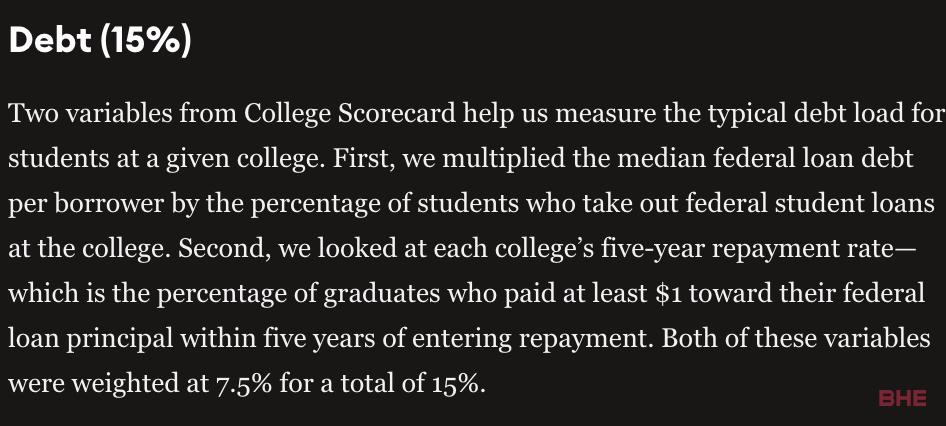
Task: Click the "$1" amount in the text
Action: coord(672,293)
